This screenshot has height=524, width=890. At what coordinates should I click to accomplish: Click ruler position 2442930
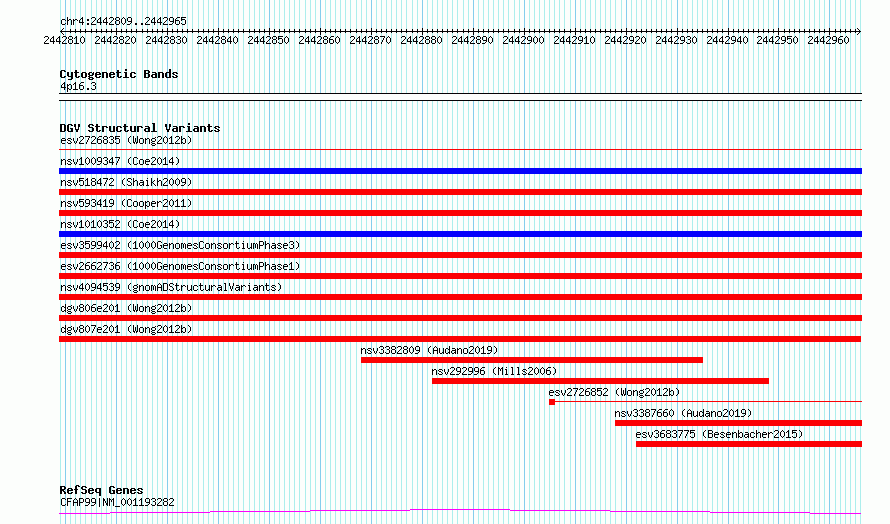click(x=676, y=40)
